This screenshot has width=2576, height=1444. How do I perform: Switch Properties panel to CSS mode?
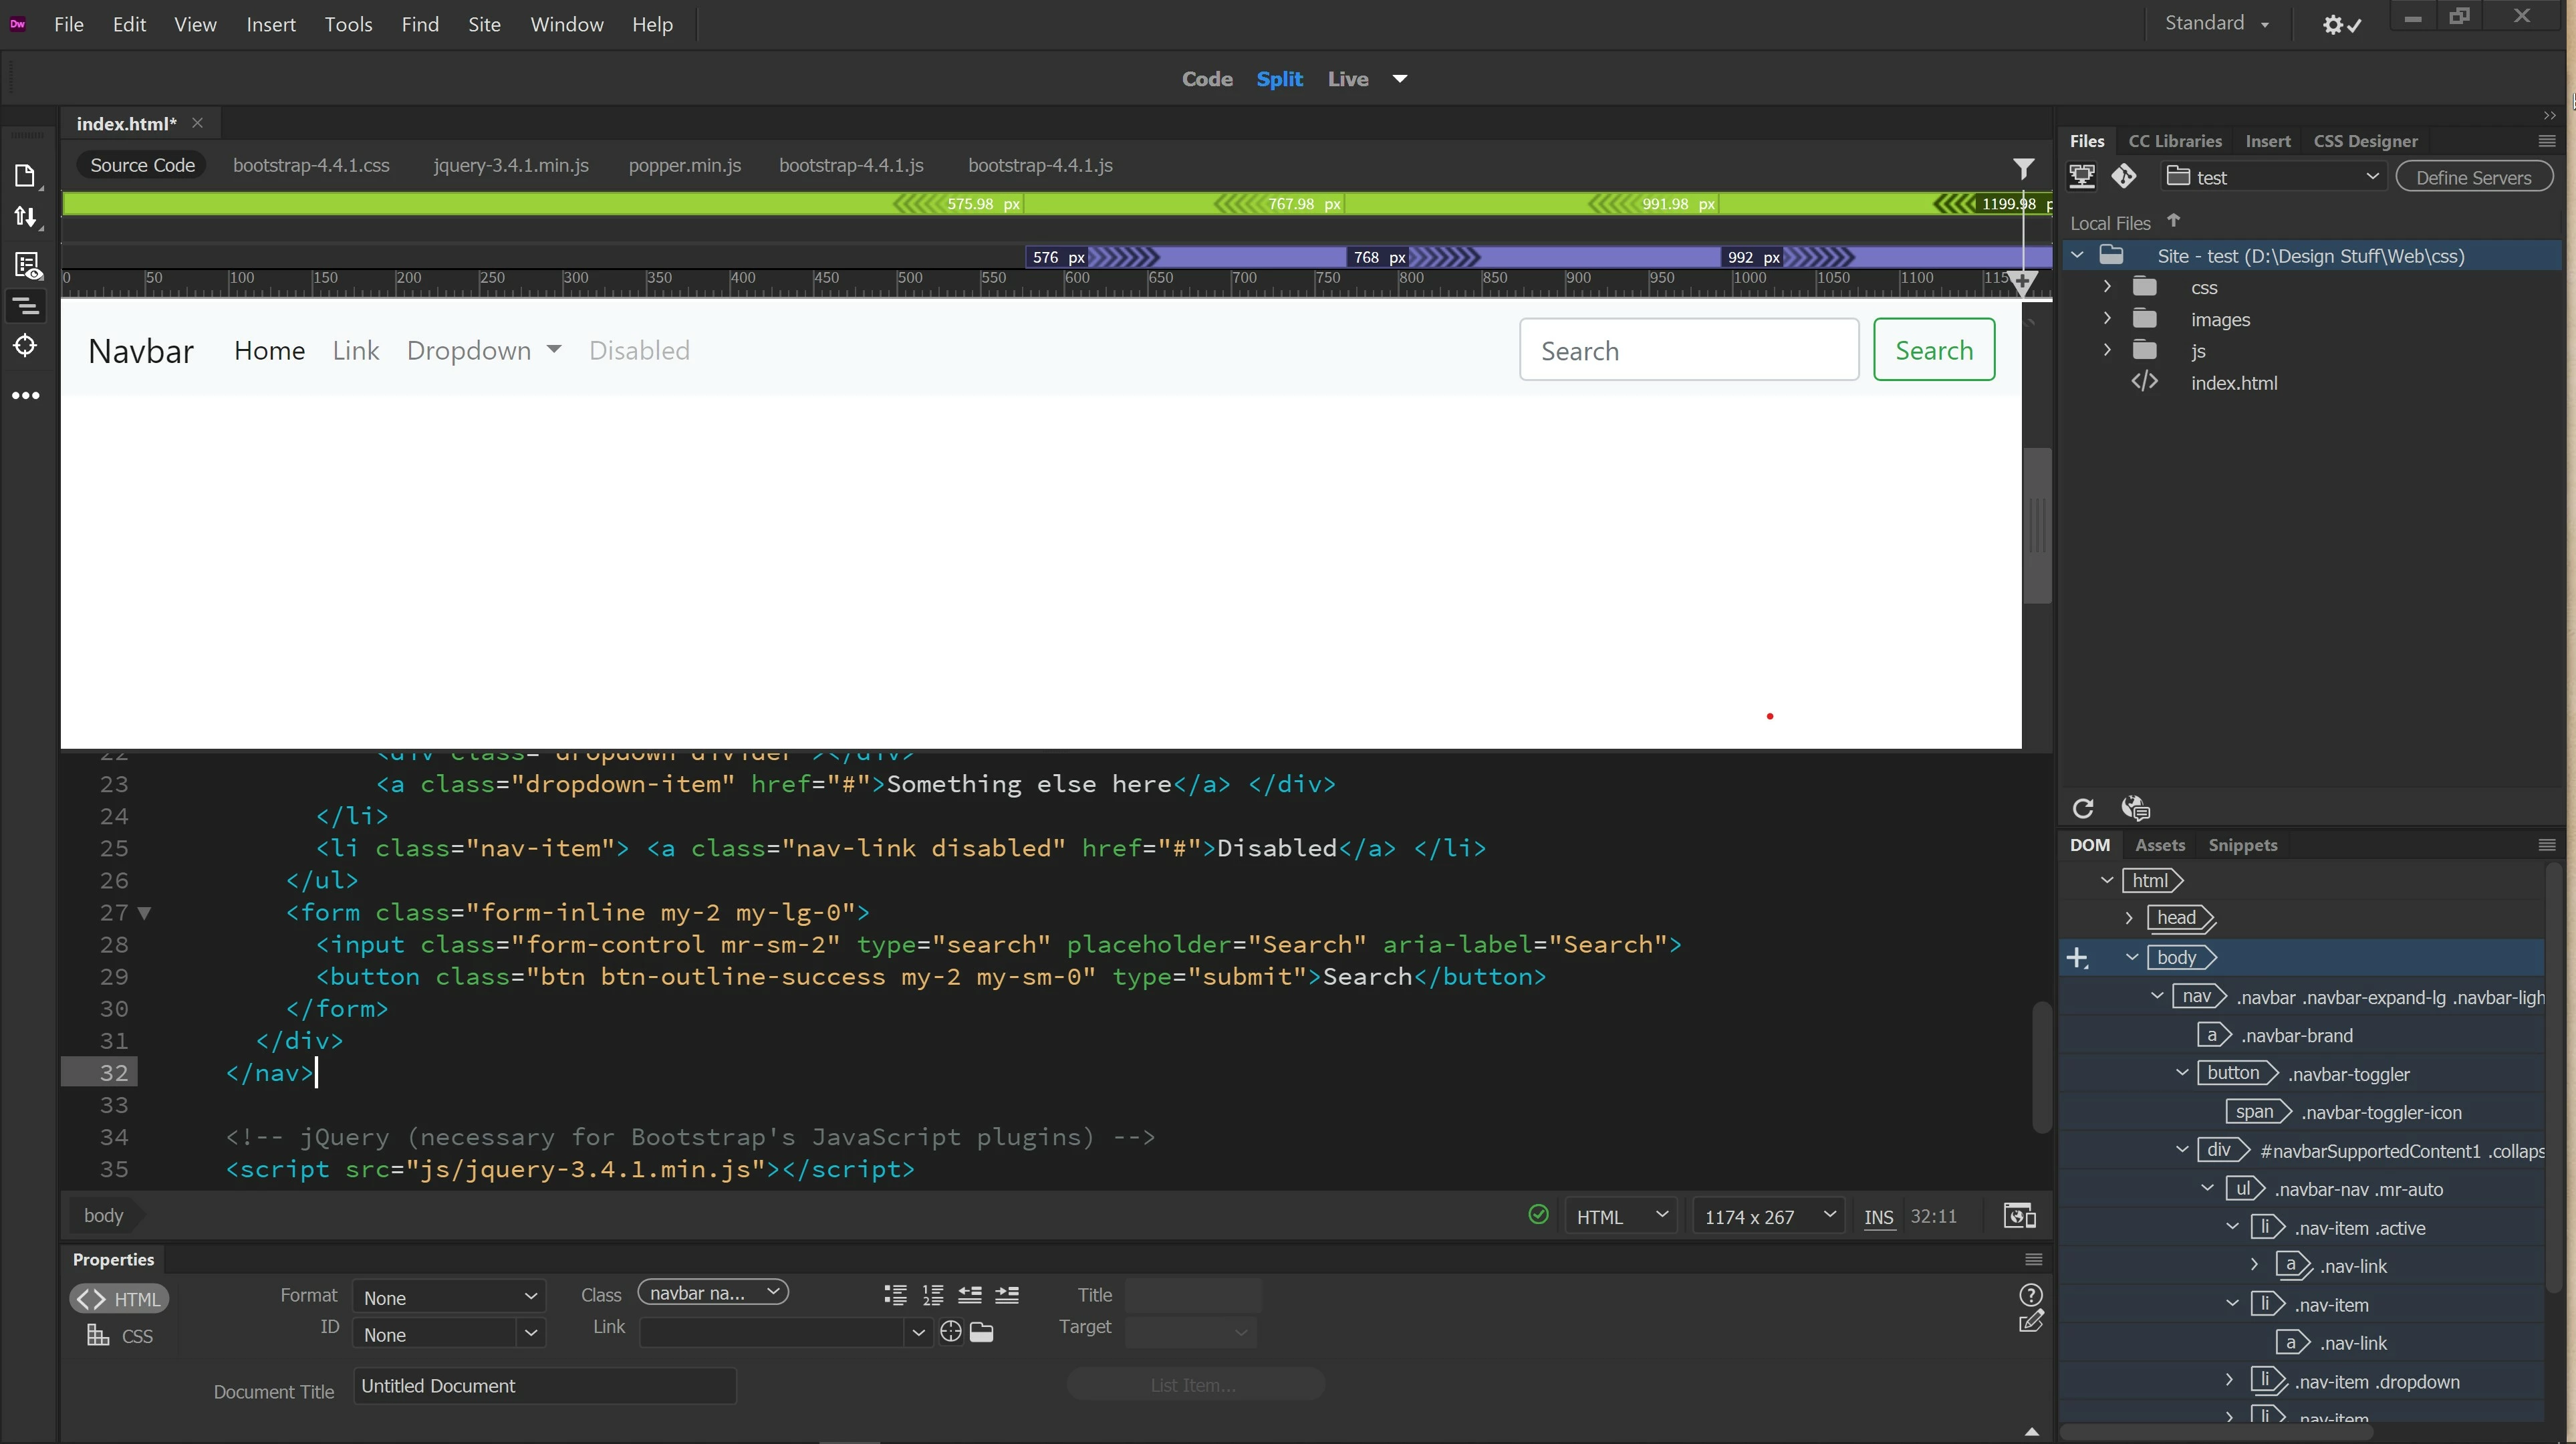tap(120, 1336)
